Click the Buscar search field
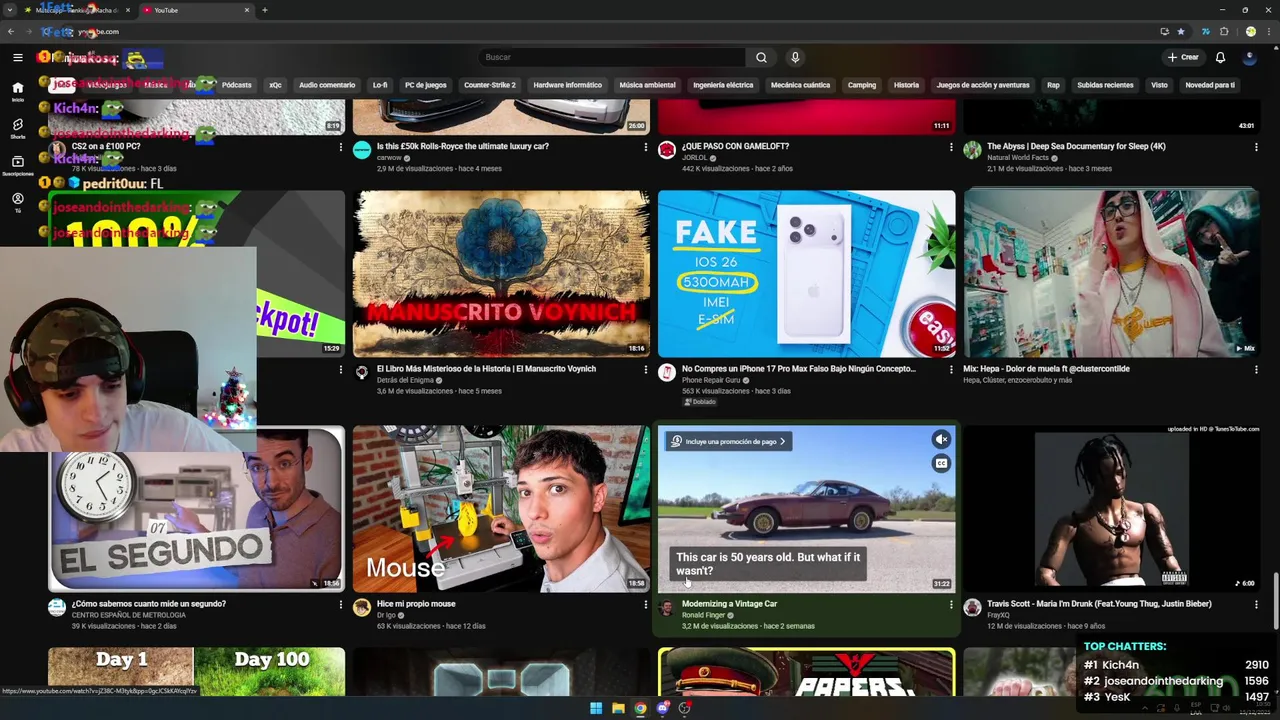Image resolution: width=1280 pixels, height=720 pixels. pyautogui.click(x=612, y=57)
